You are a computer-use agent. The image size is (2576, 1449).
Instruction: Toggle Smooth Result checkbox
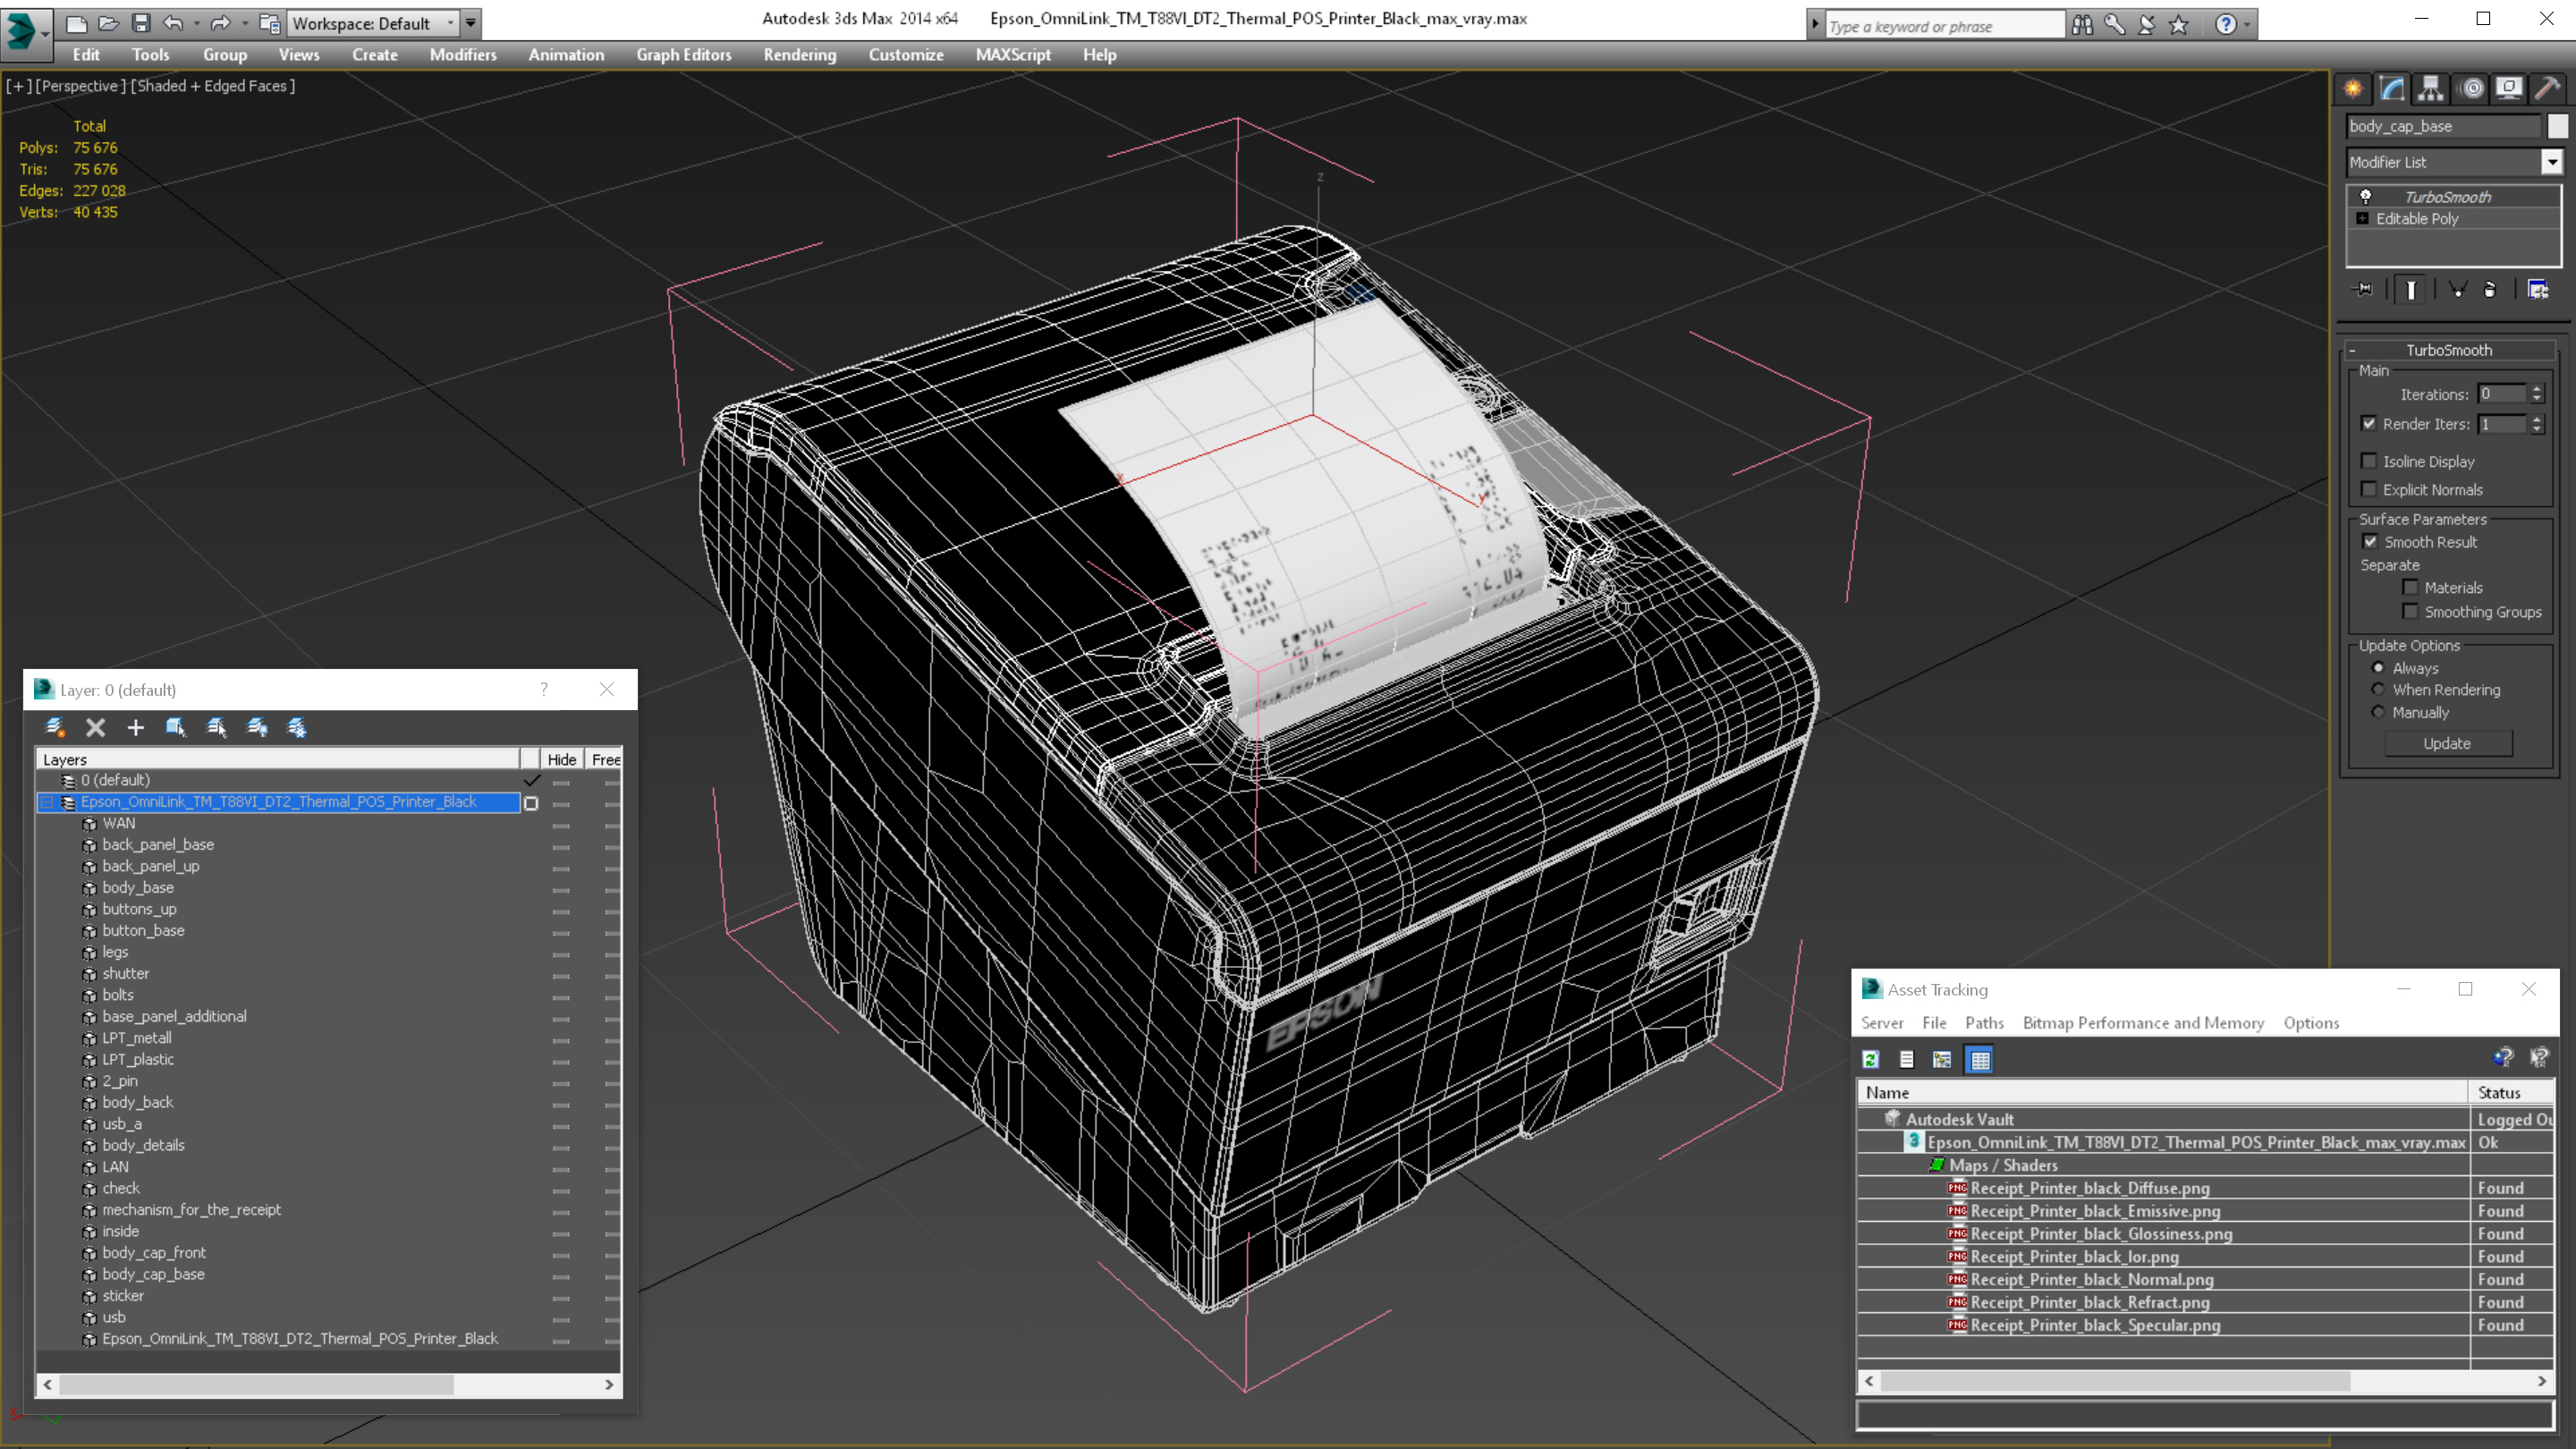[2370, 541]
